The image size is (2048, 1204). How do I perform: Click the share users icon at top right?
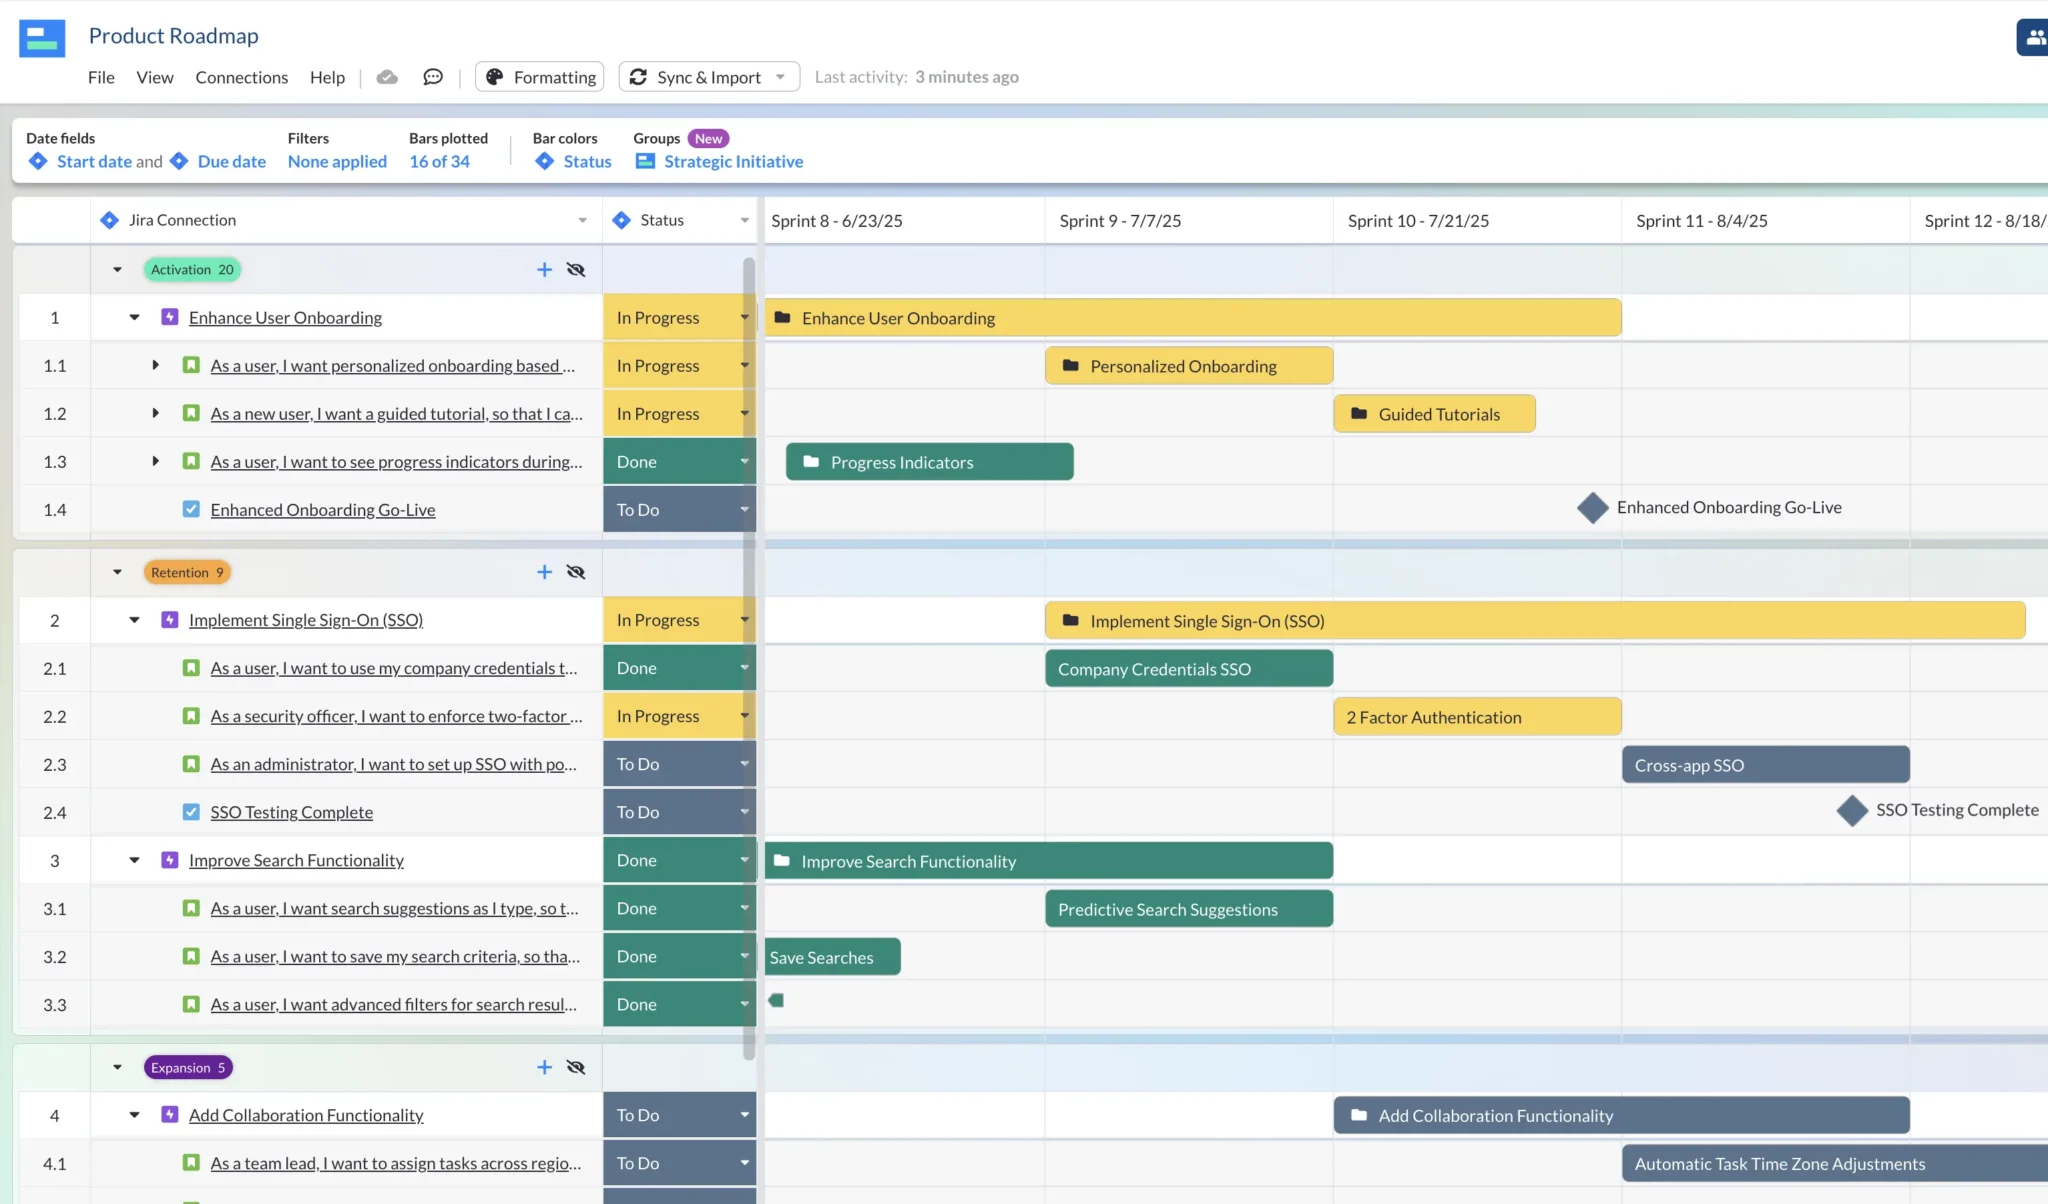(2034, 38)
